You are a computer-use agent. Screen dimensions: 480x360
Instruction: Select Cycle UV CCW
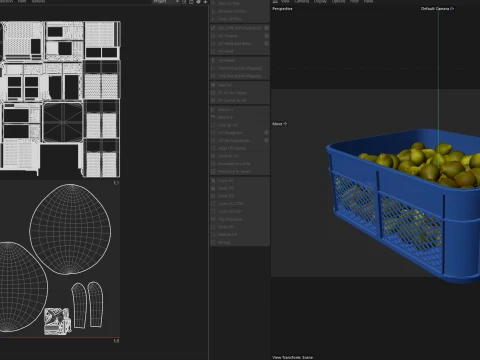coord(240,204)
